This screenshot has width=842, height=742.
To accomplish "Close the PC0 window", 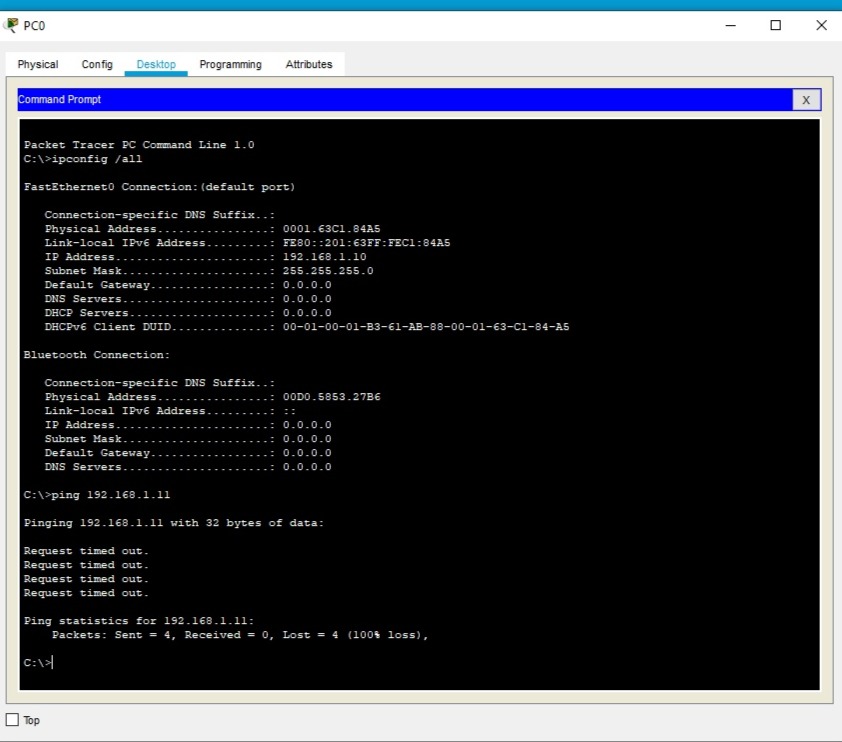I will (821, 25).
